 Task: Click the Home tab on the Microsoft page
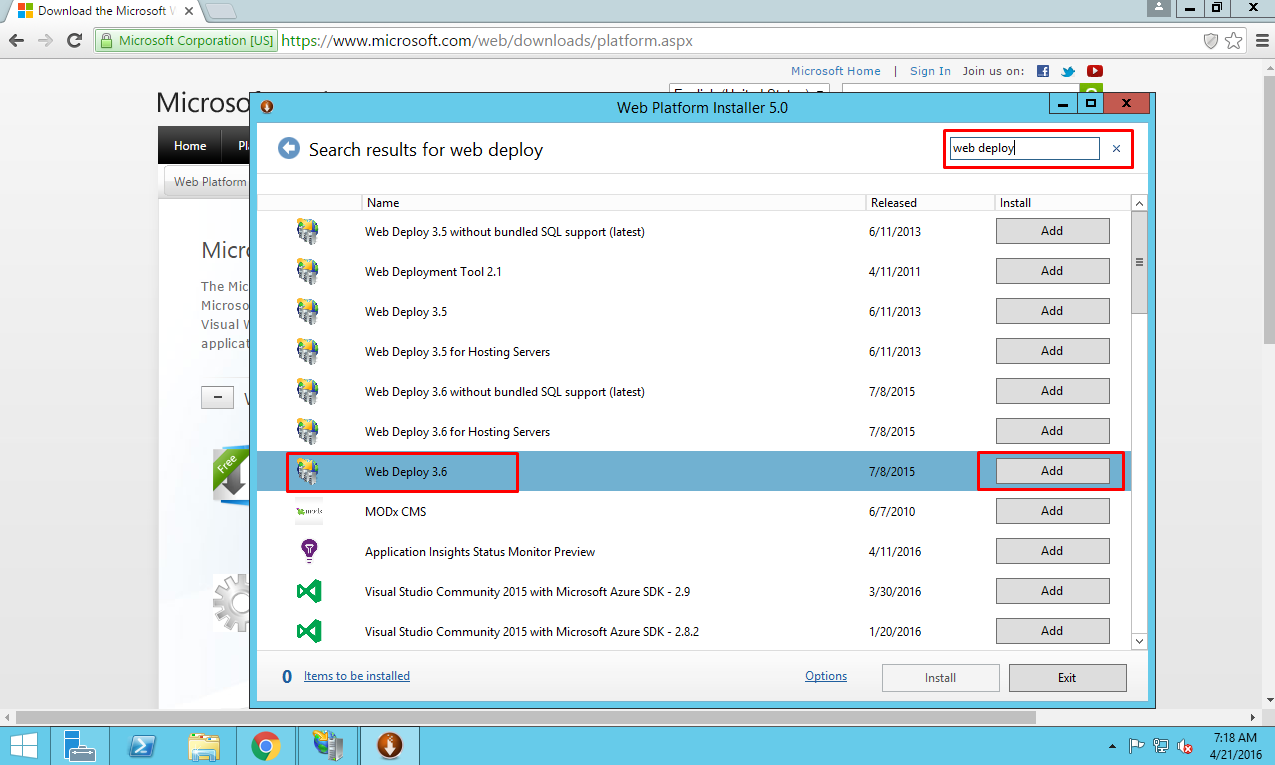[190, 146]
